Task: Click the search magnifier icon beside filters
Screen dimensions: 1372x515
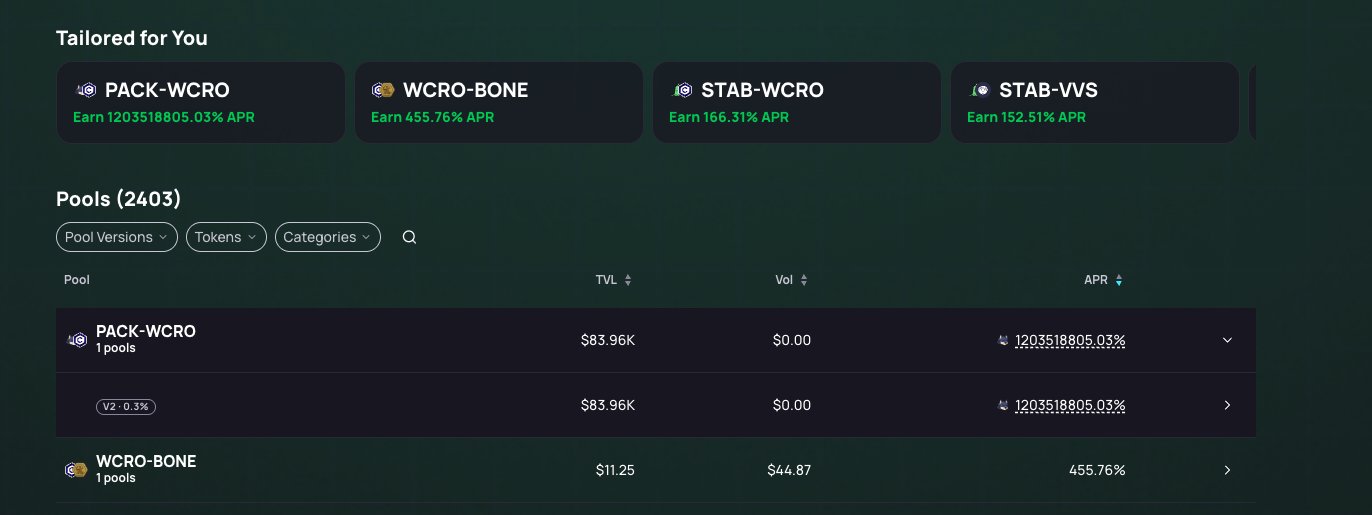Action: [409, 237]
